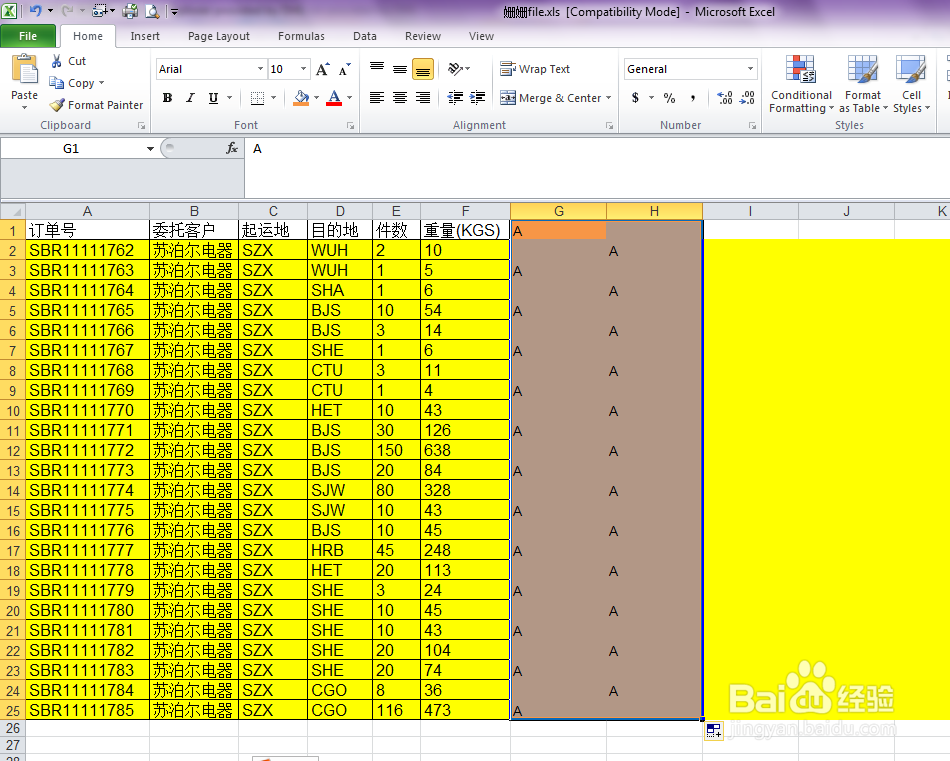The image size is (950, 761).
Task: Click the Excel application icon
Action: coord(9,11)
